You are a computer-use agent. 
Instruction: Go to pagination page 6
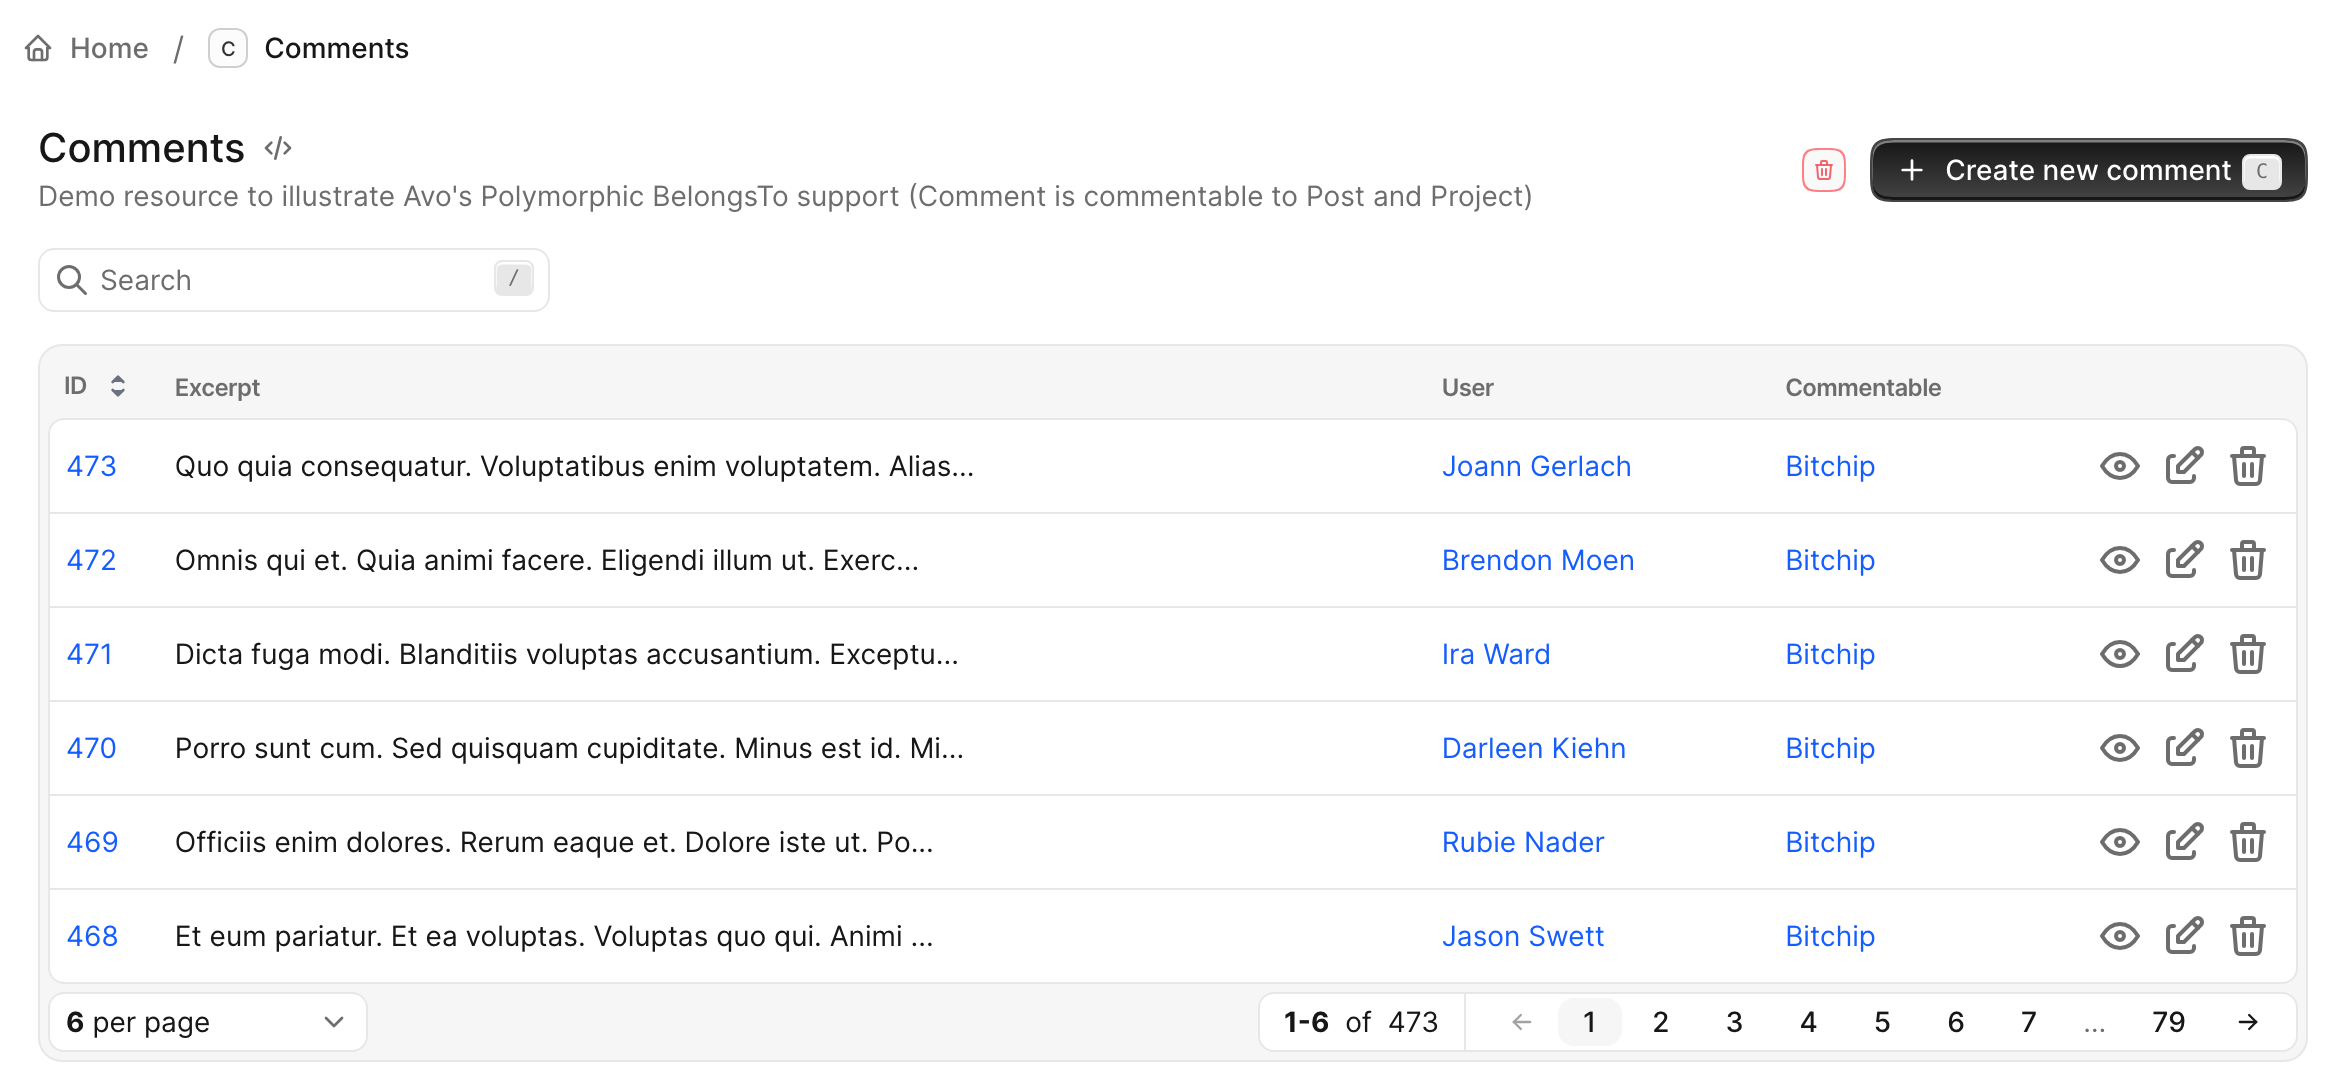(x=1956, y=1022)
